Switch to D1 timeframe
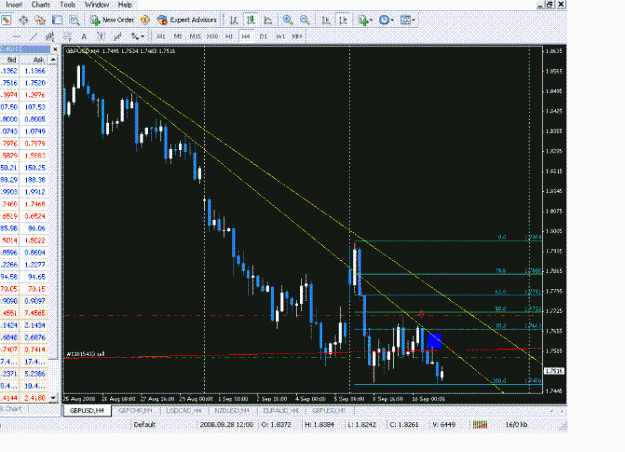Screen dimensions: 625x452 click(x=263, y=36)
